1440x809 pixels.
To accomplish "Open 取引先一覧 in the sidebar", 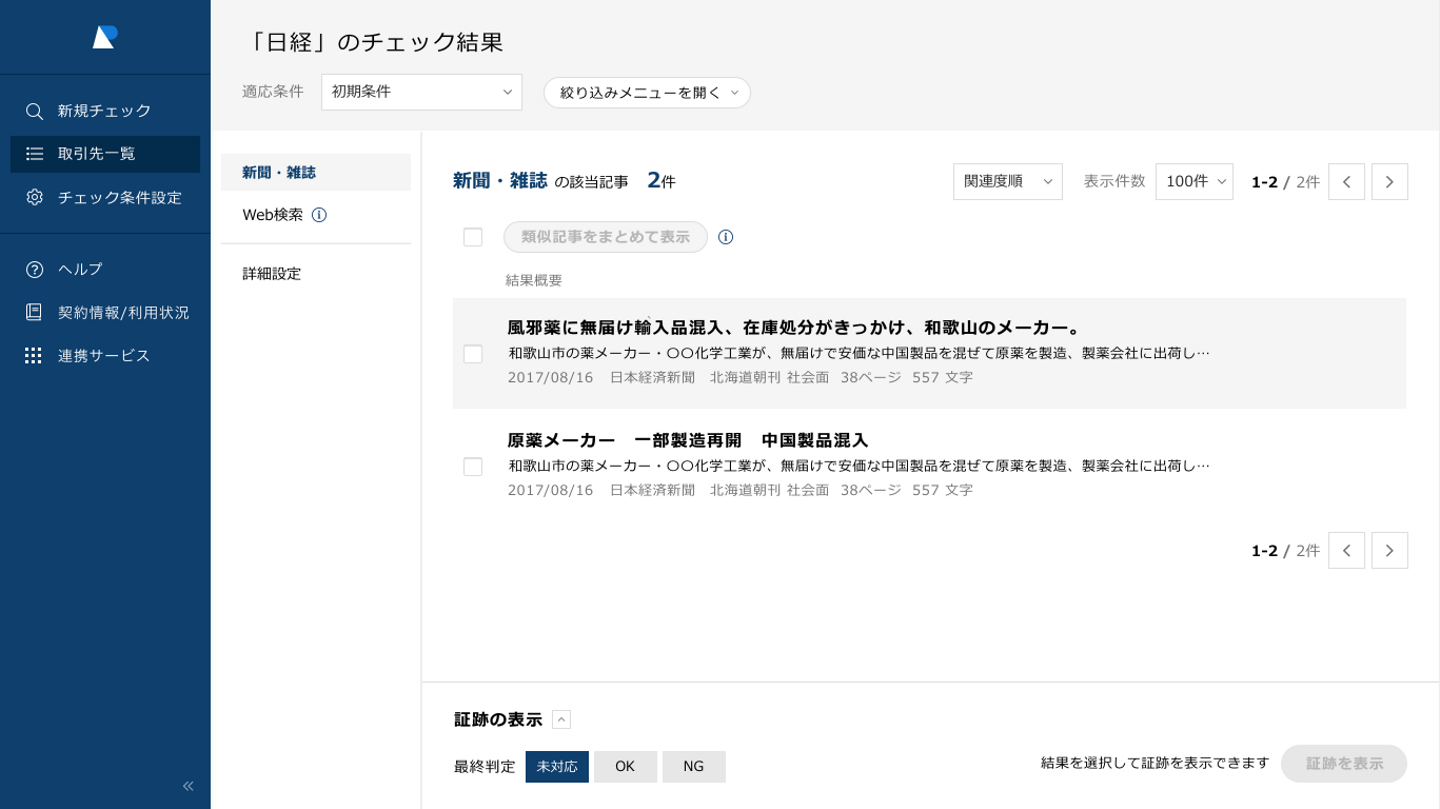I will (105, 154).
